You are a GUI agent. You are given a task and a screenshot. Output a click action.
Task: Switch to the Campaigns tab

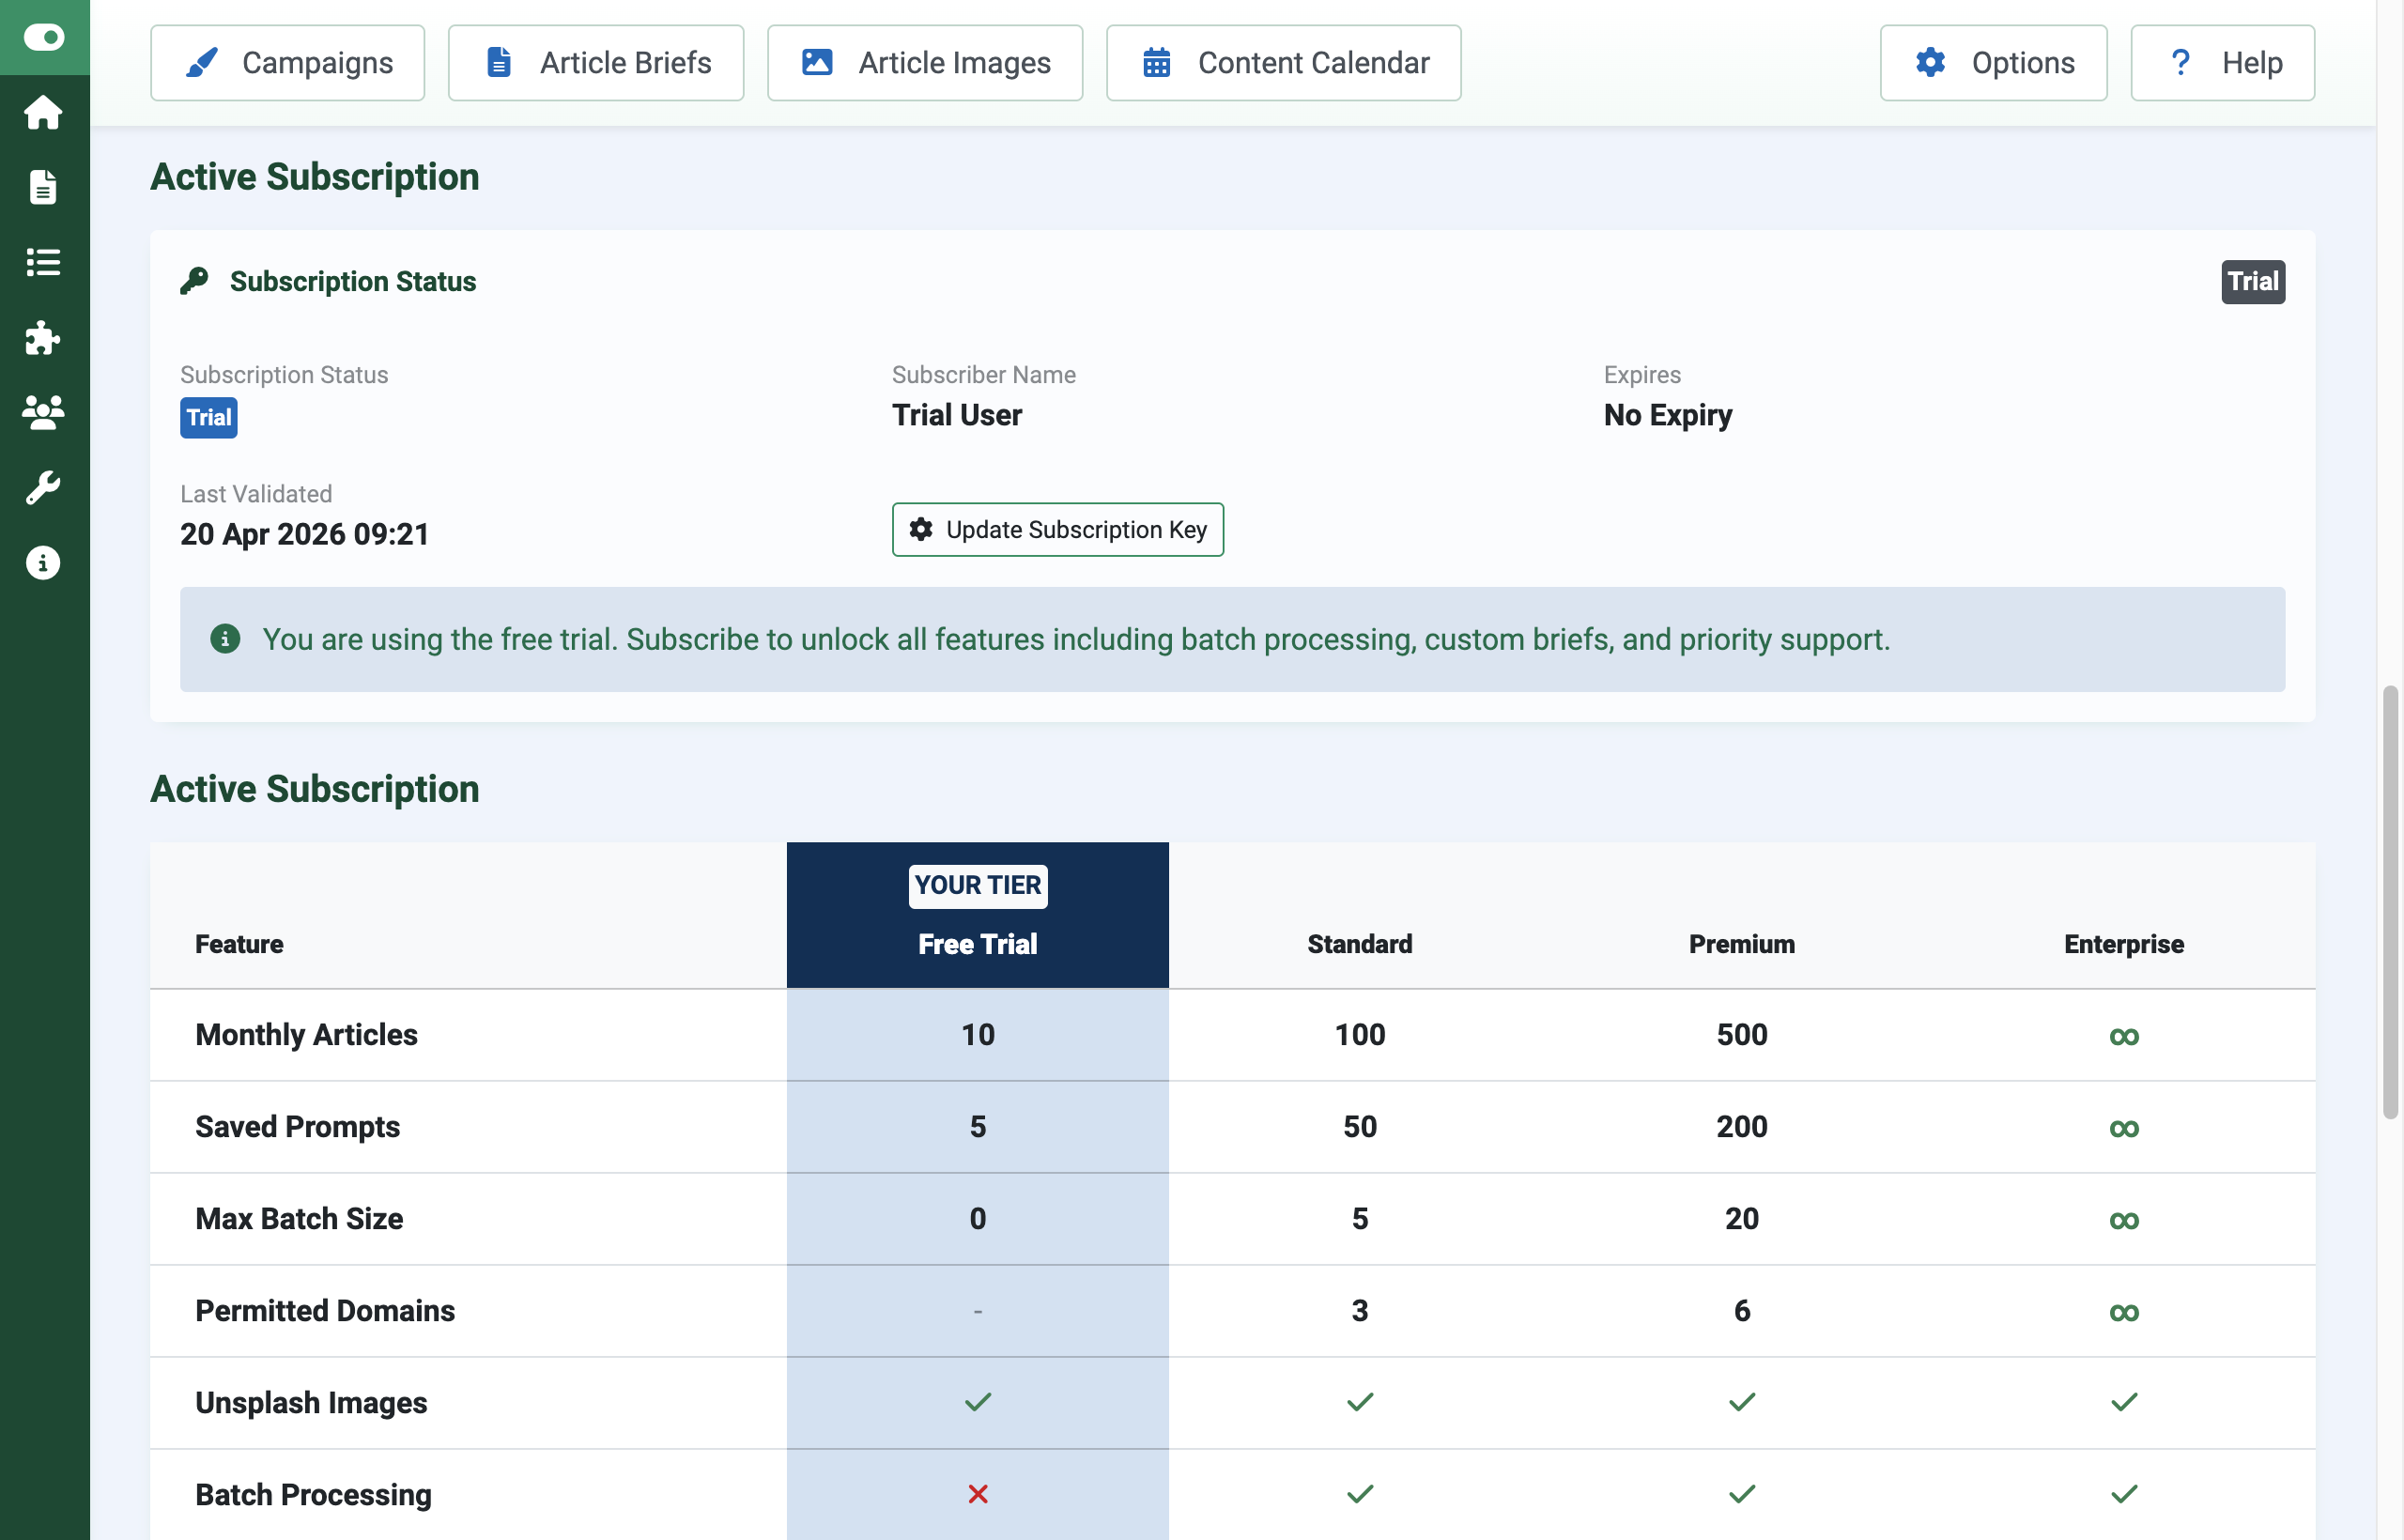(x=287, y=62)
